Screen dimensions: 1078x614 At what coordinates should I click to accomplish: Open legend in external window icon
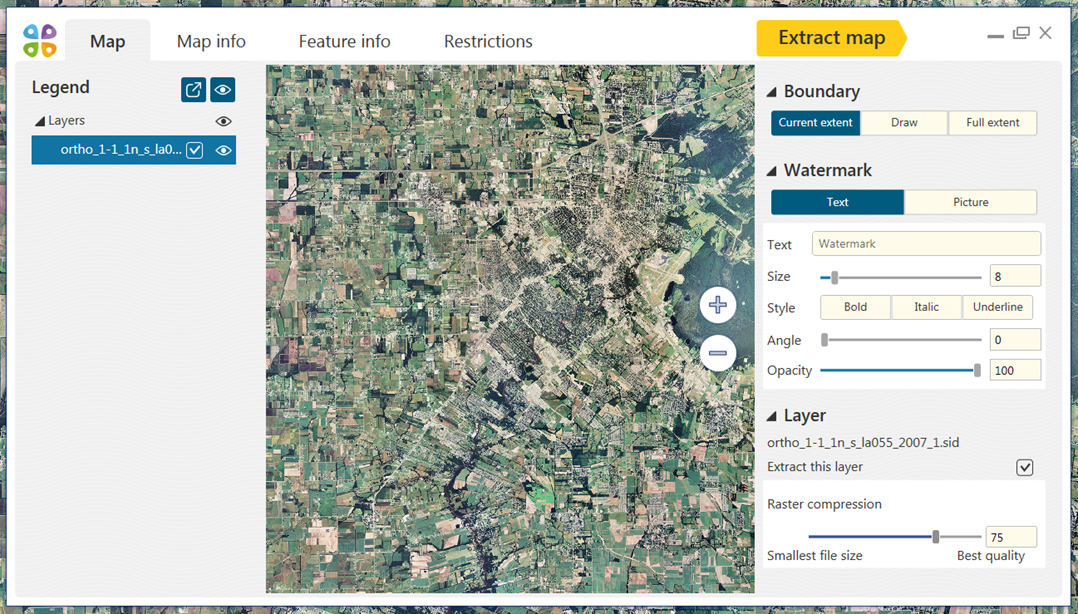(193, 89)
